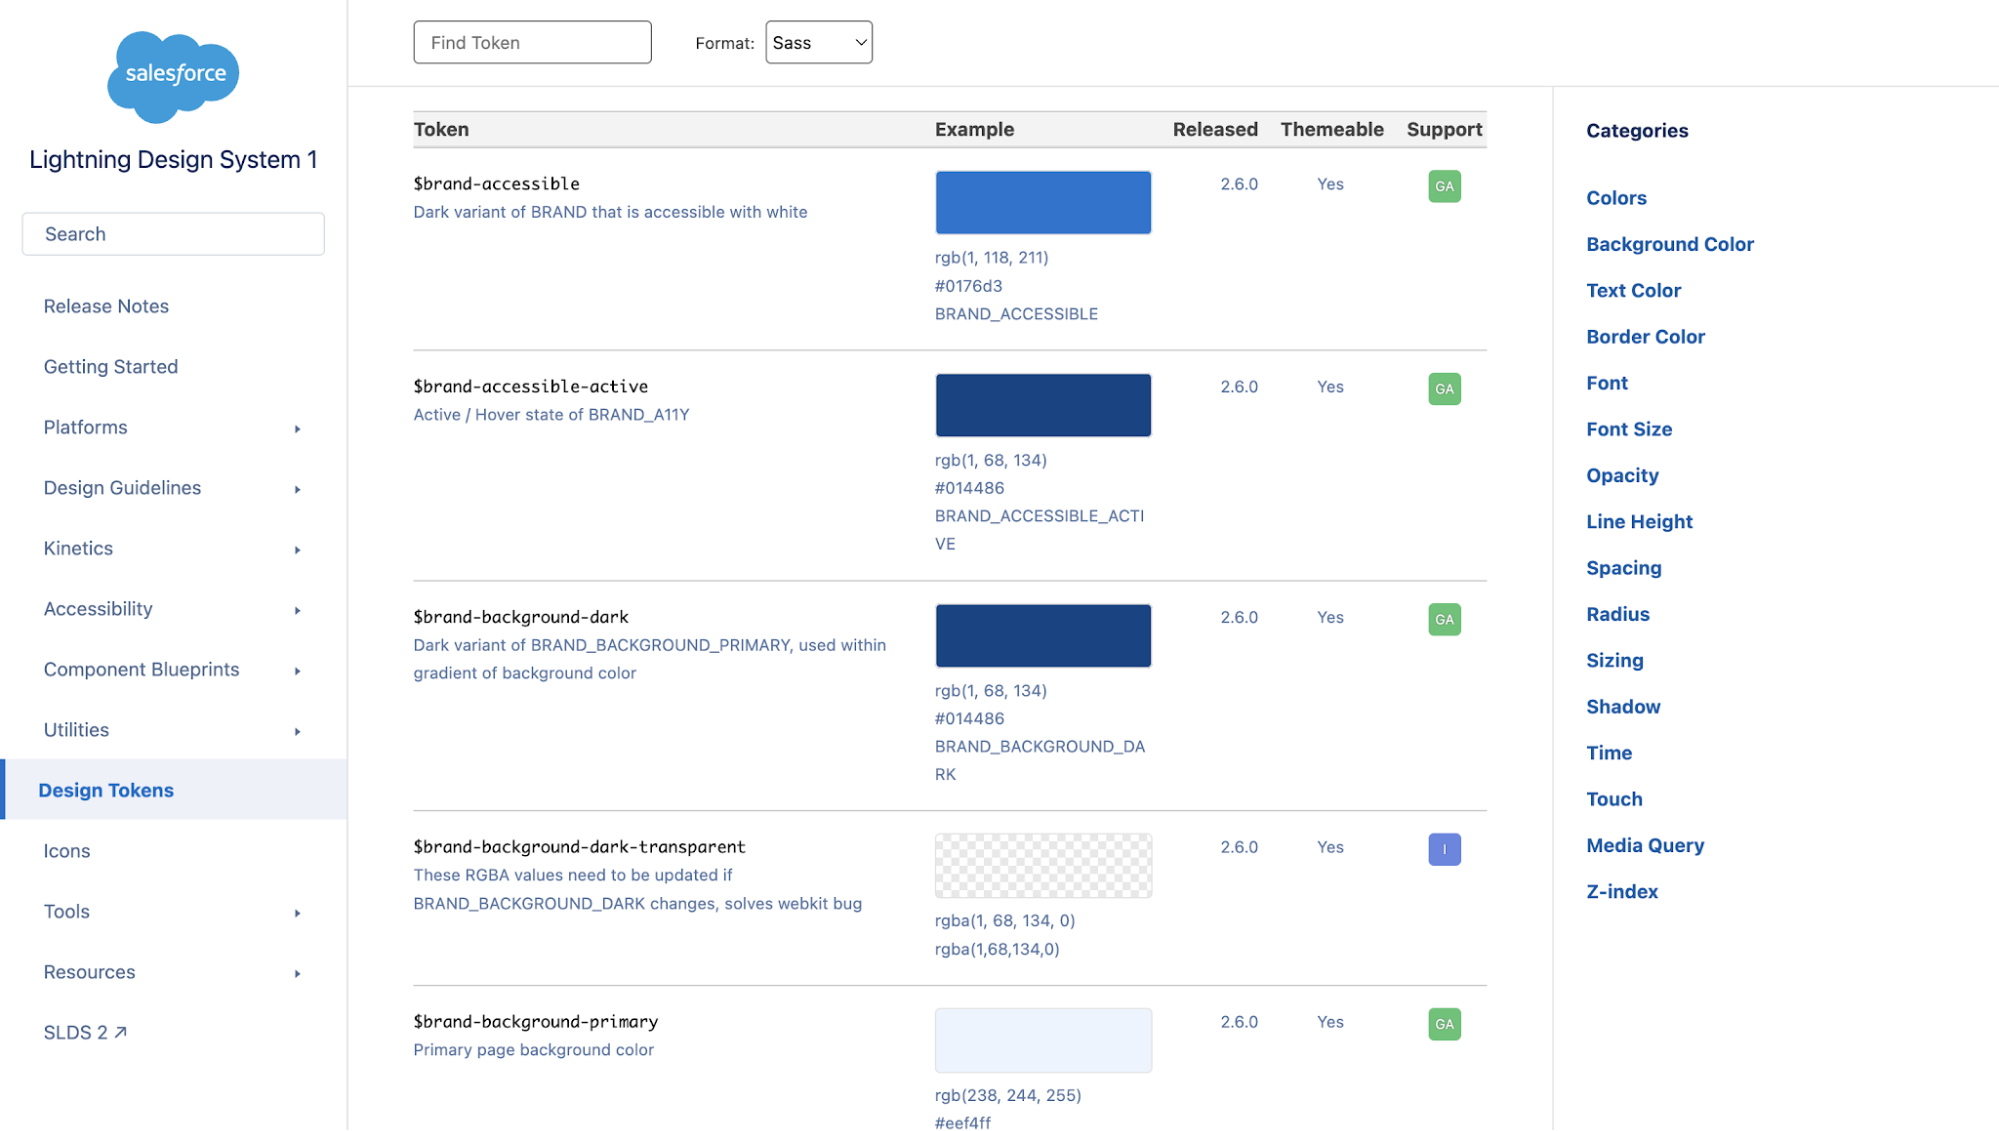Open Release Notes

pos(106,306)
